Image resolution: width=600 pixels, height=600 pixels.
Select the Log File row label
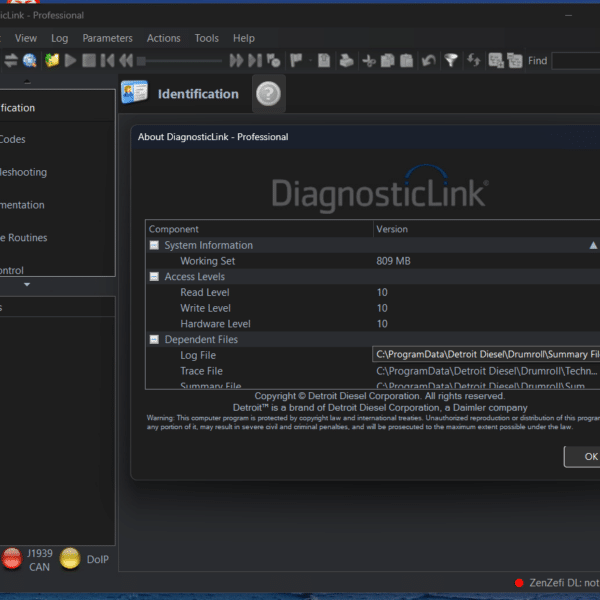(198, 355)
